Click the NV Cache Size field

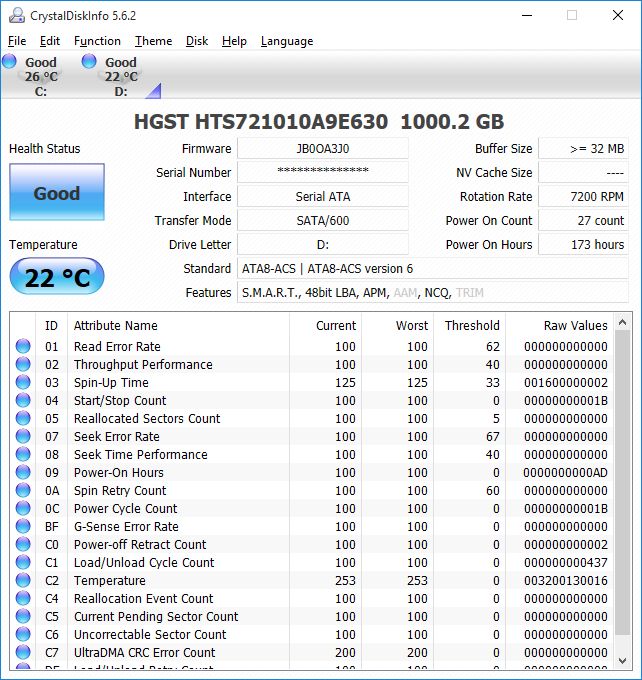(x=583, y=173)
